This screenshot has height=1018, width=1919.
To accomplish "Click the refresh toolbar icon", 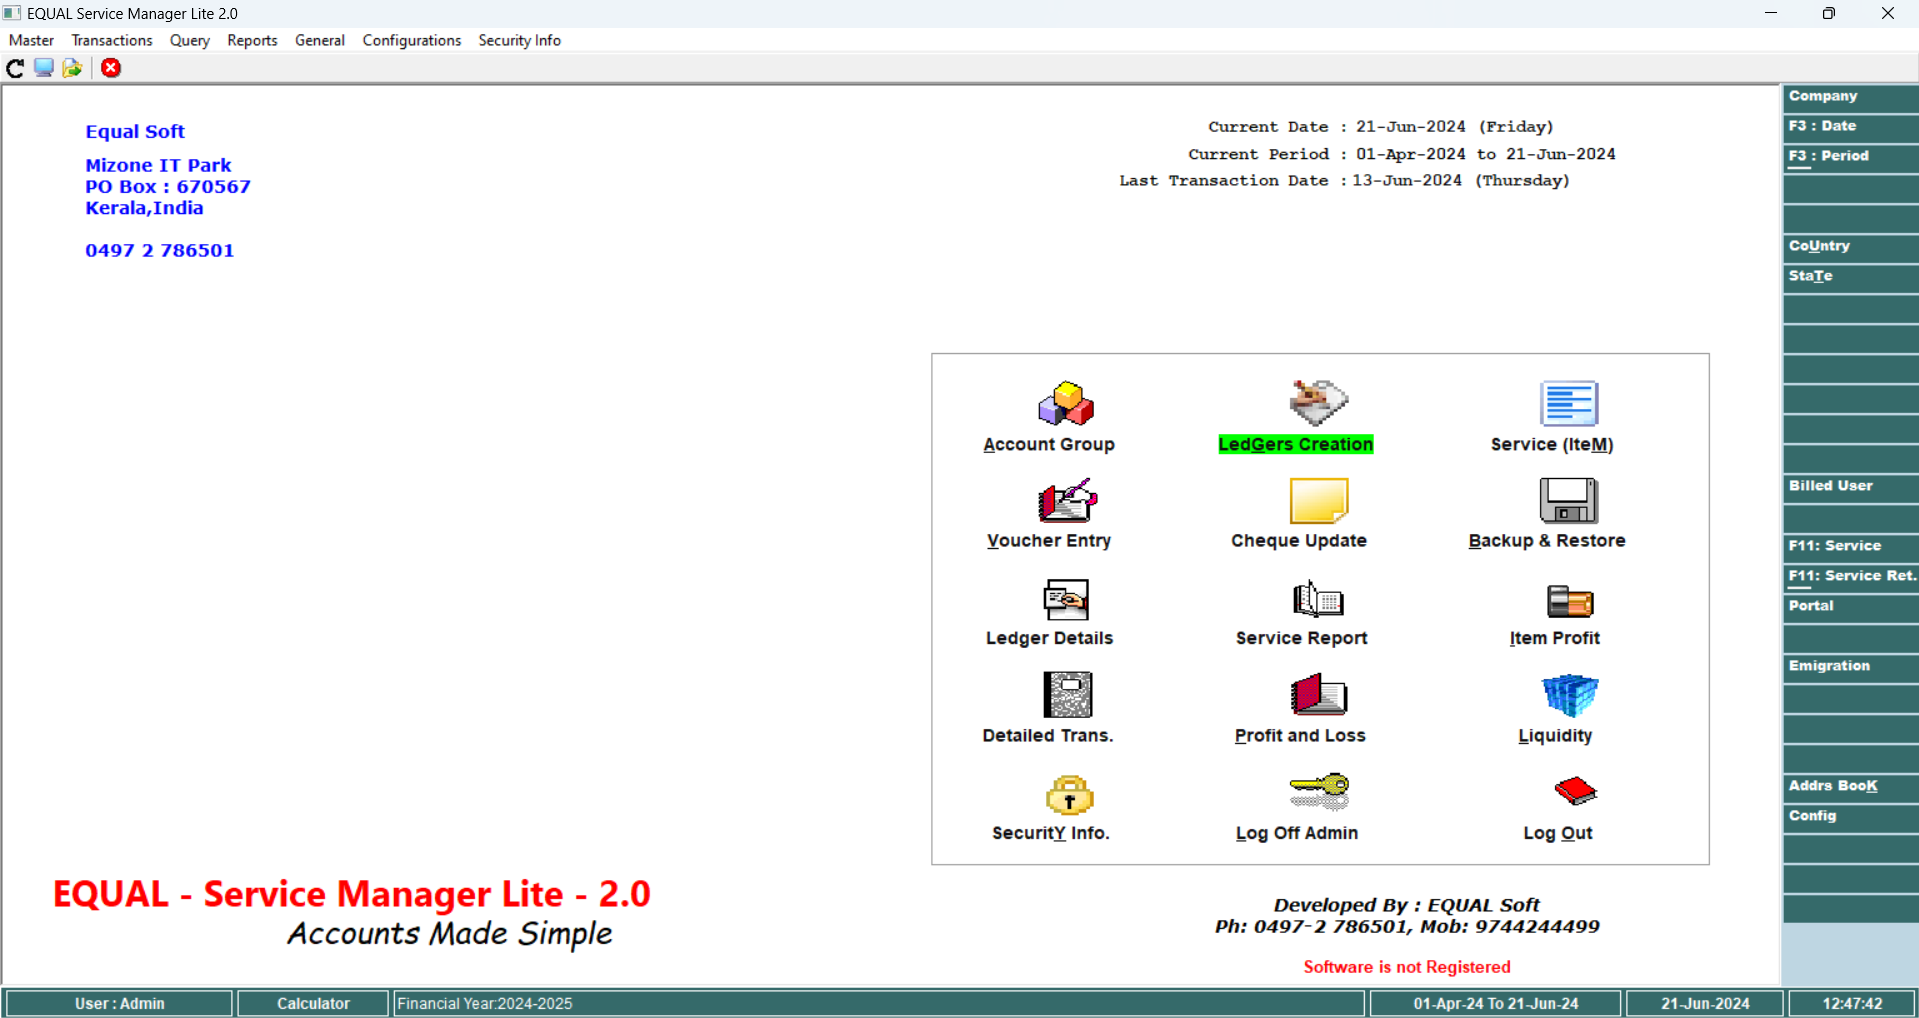I will click(x=15, y=68).
